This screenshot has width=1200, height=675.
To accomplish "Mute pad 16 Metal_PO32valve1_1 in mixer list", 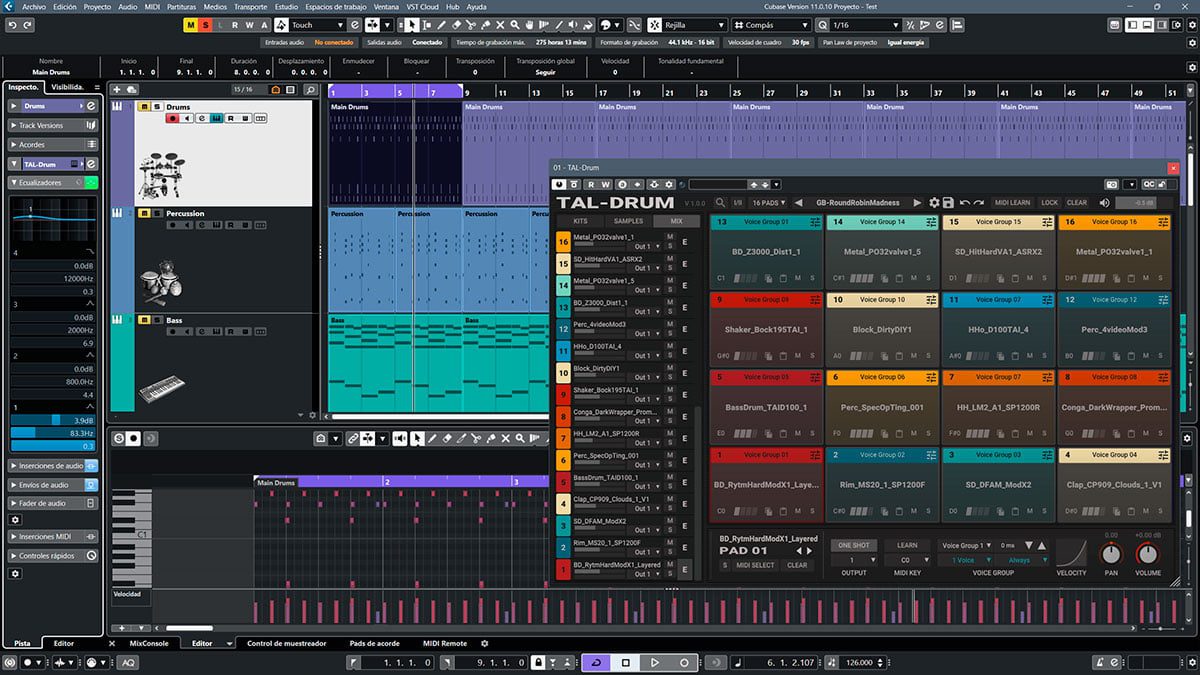I will tap(670, 237).
